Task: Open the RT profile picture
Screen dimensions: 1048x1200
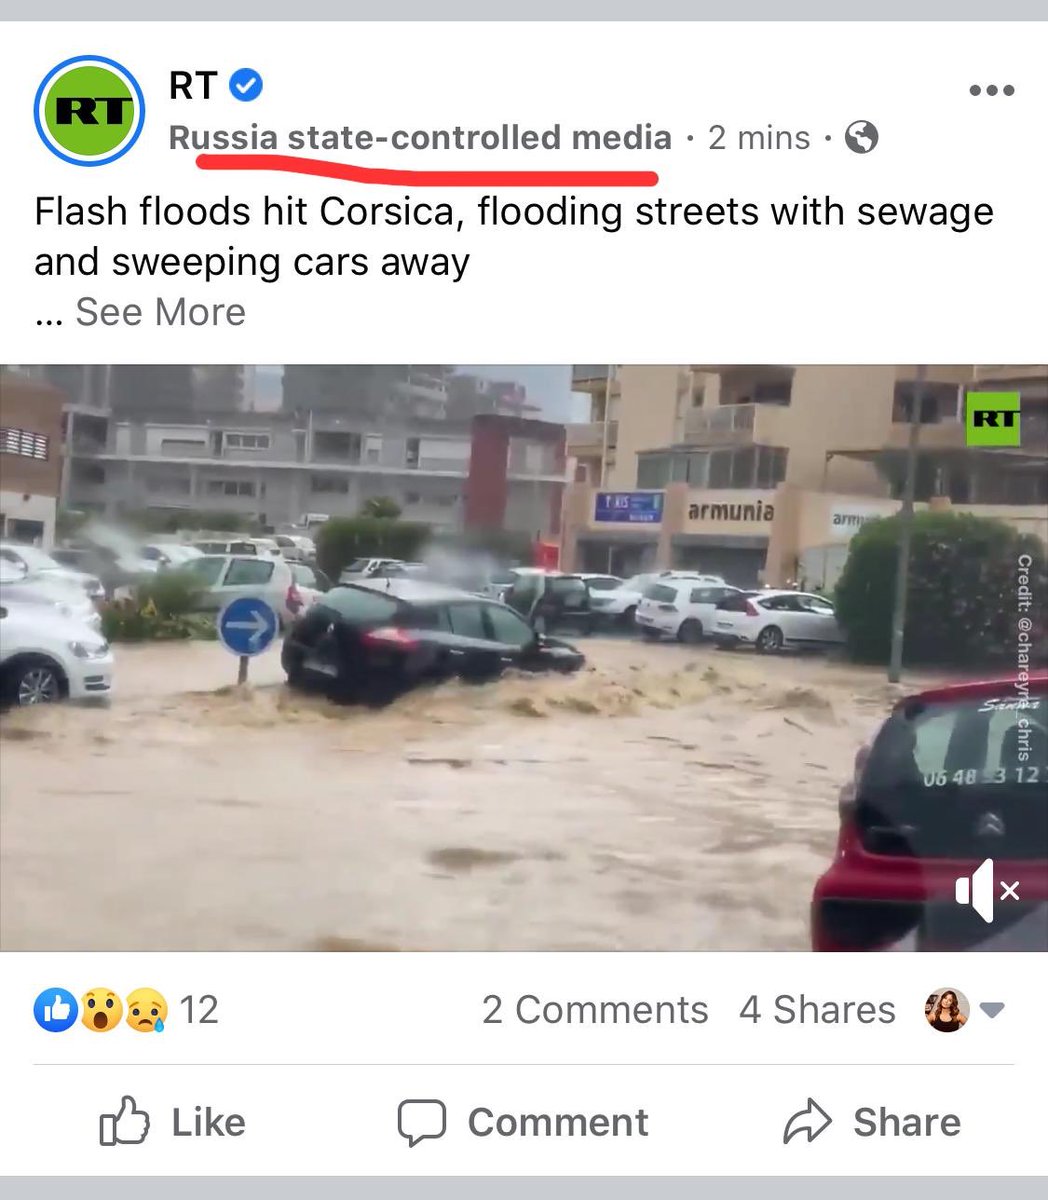Action: pyautogui.click(x=89, y=111)
